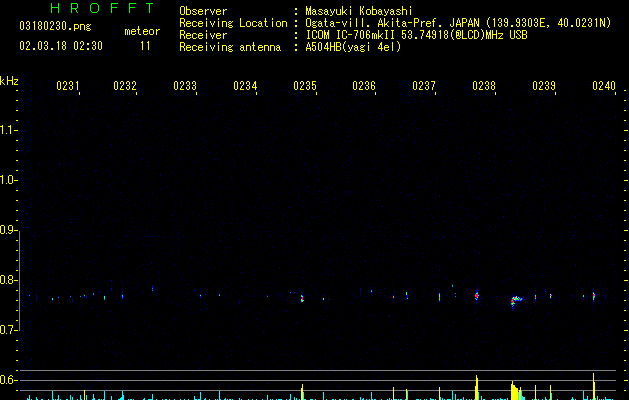Screen dimensions: 629x400
Task: Click the Receiver field label
Action: tap(203, 35)
